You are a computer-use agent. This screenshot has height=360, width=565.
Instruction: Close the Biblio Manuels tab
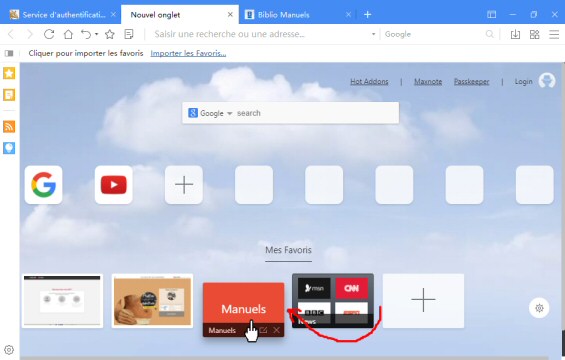(x=348, y=14)
